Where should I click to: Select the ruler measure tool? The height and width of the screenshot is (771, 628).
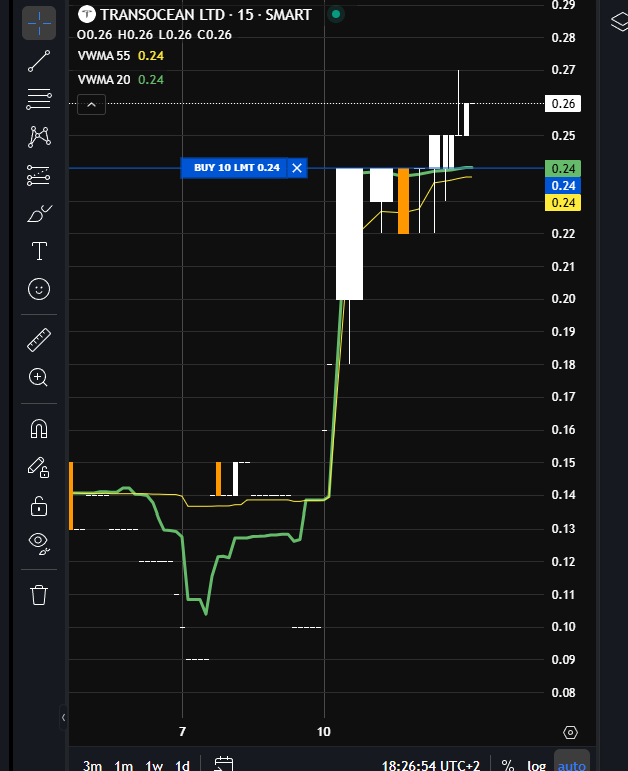[39, 340]
